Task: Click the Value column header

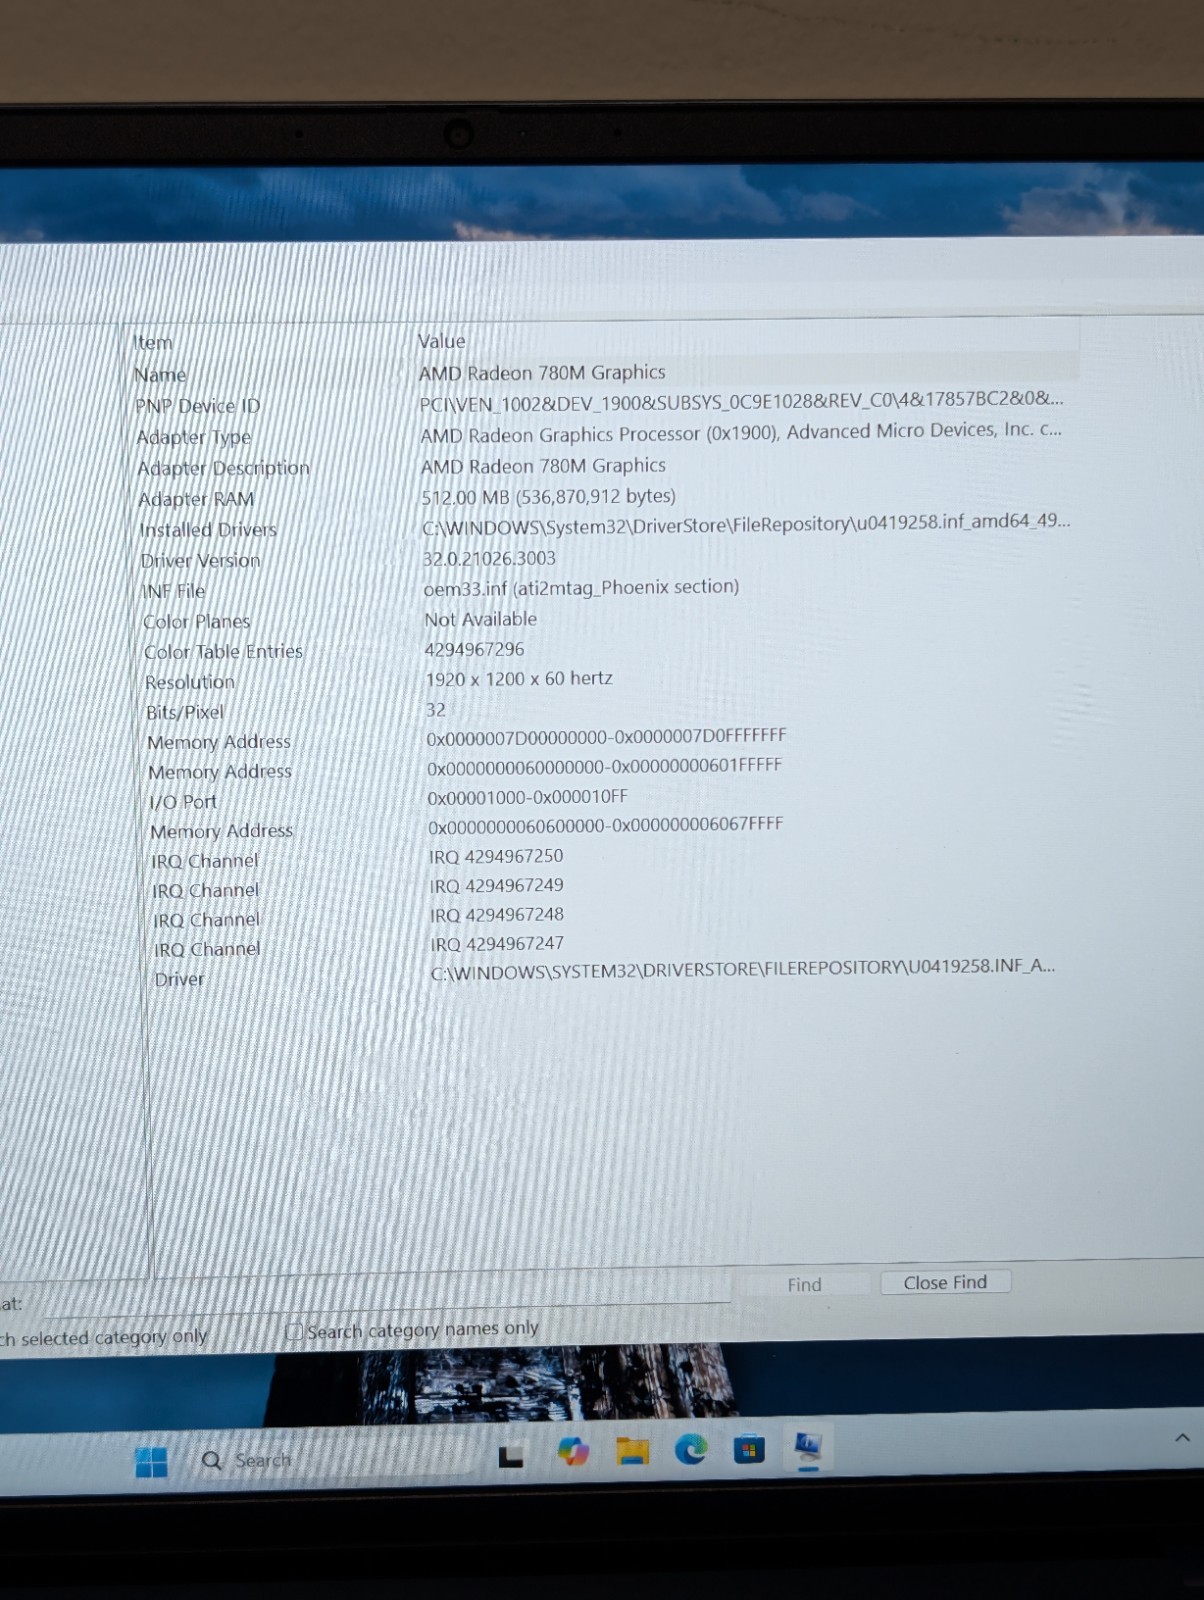Action: [x=441, y=341]
